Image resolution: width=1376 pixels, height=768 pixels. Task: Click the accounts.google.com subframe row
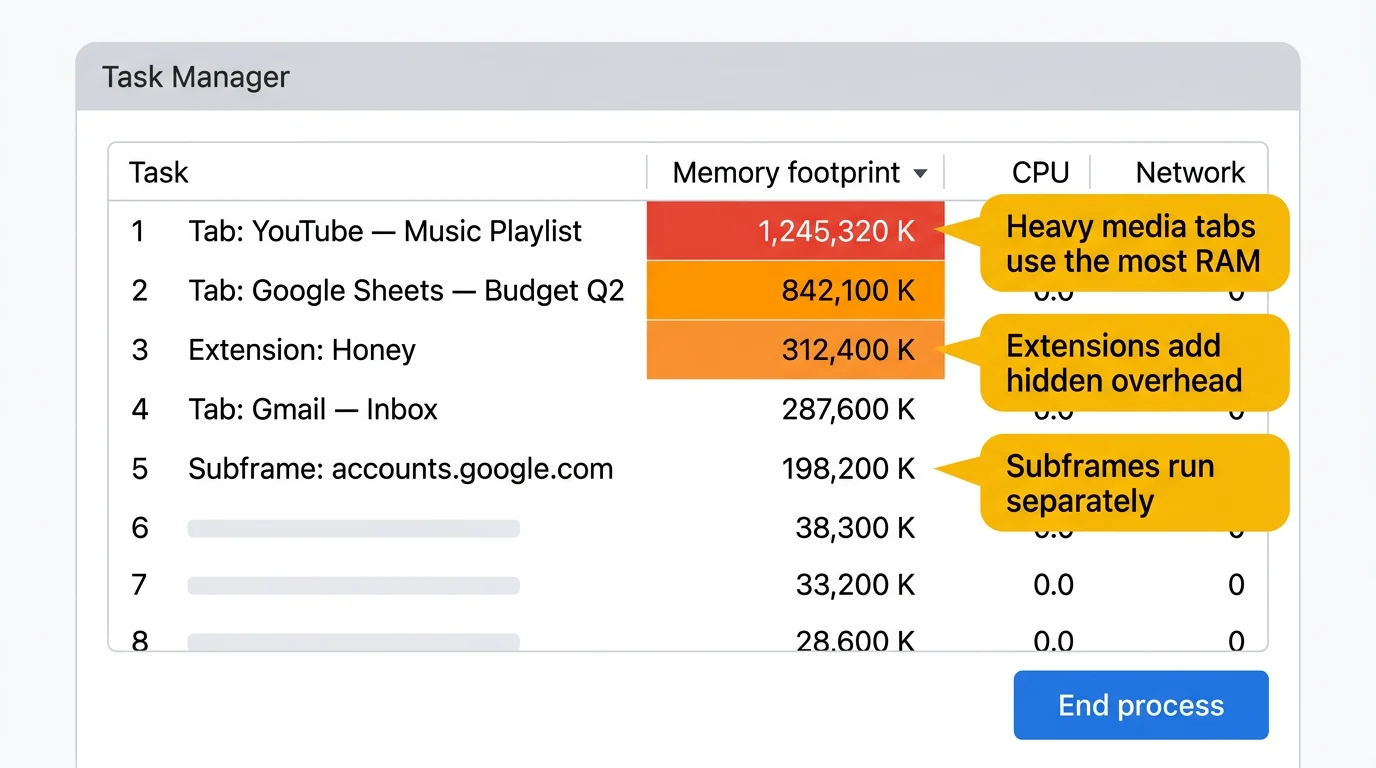pyautogui.click(x=400, y=468)
